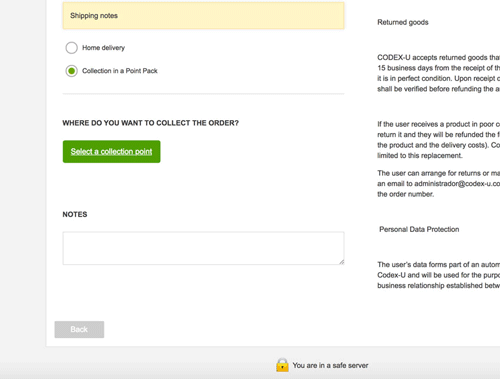The image size is (500, 379).
Task: Click the Collection in a Point Pack label
Action: coord(120,71)
